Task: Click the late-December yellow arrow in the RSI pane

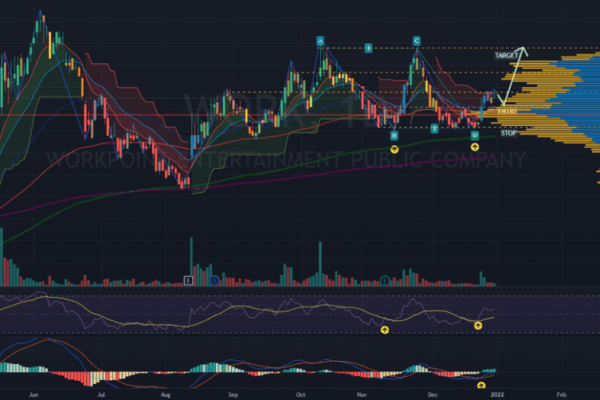Action: click(x=478, y=326)
